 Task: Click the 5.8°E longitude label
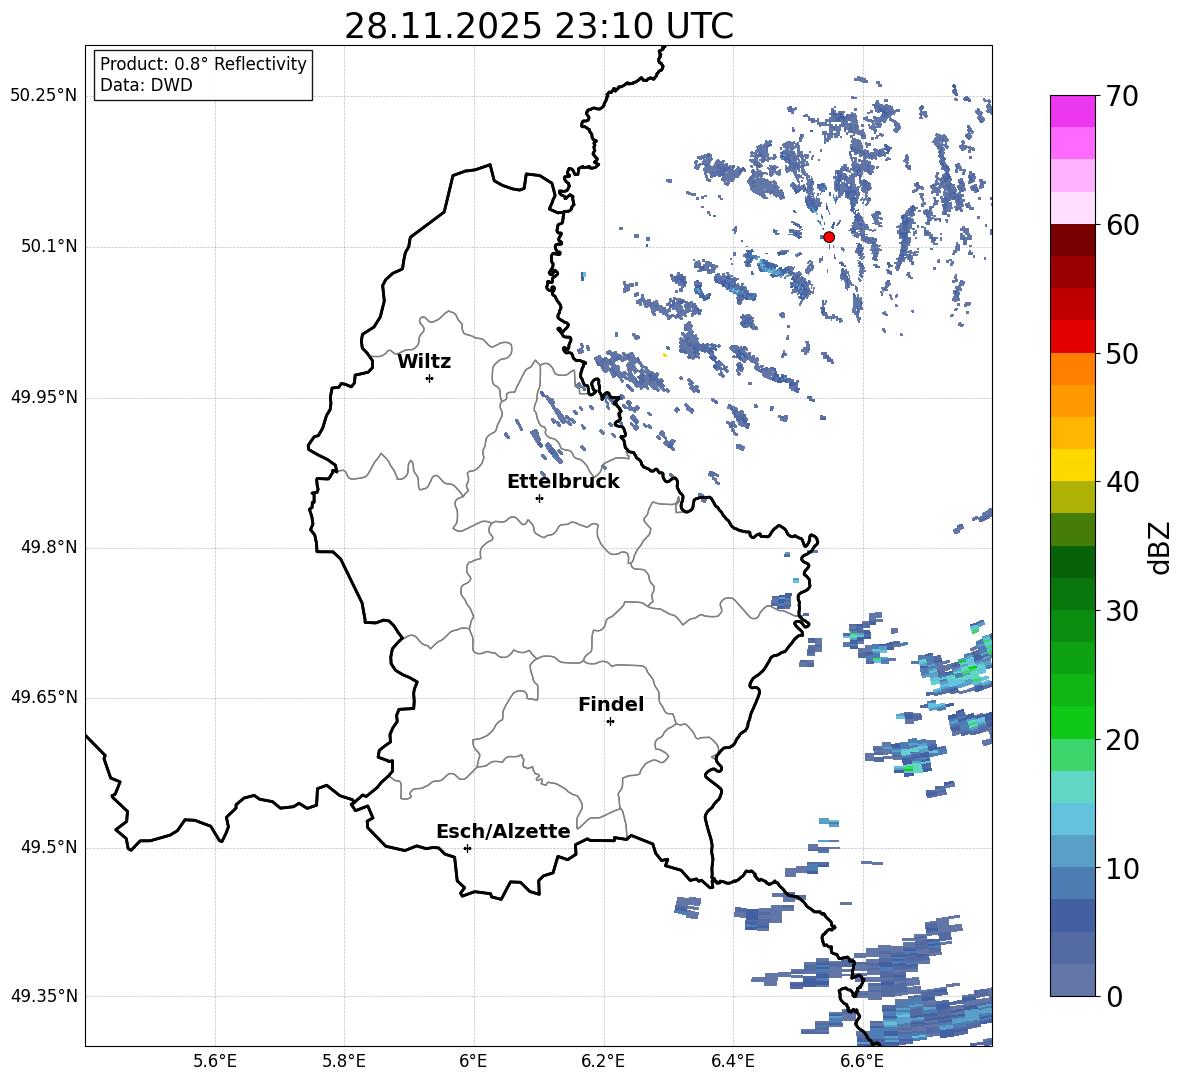(x=344, y=1061)
